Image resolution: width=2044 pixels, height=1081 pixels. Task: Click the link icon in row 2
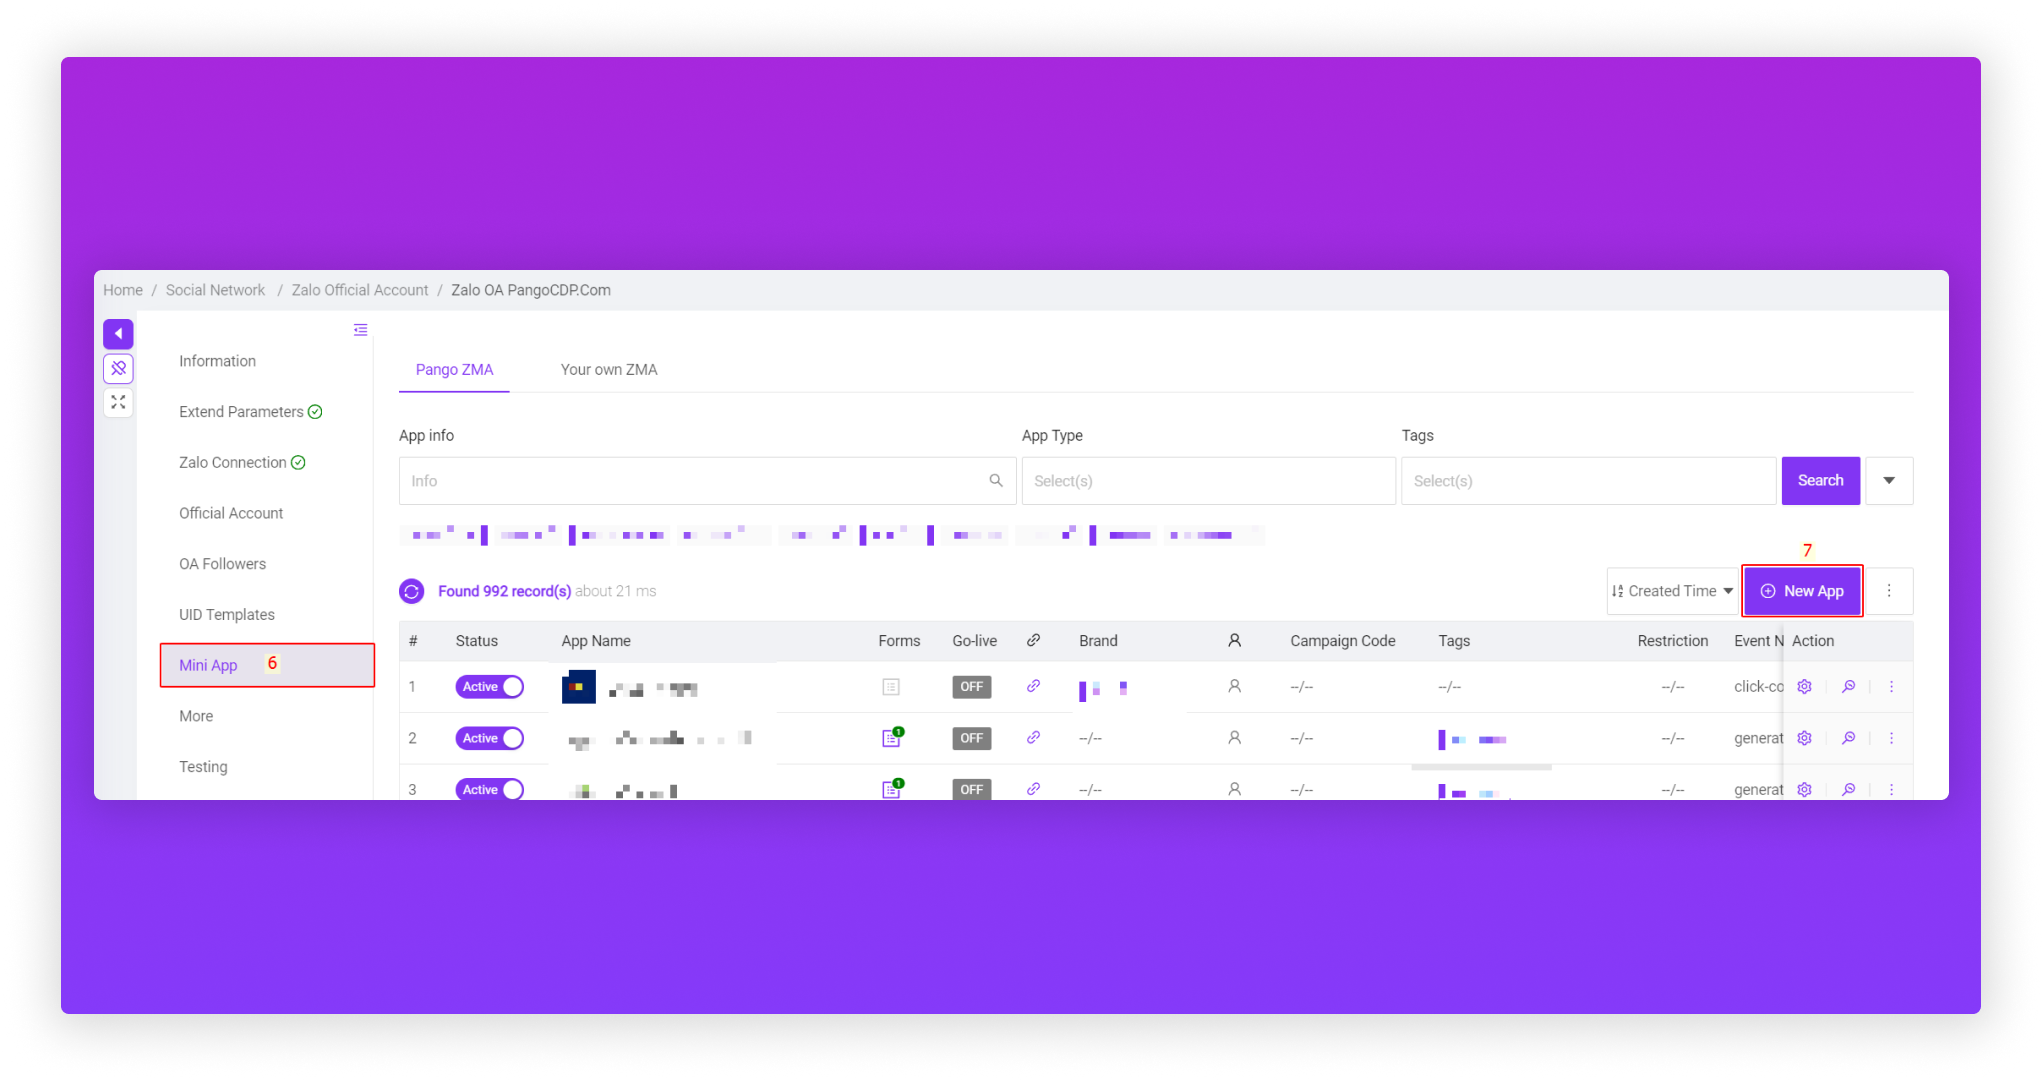pos(1033,738)
